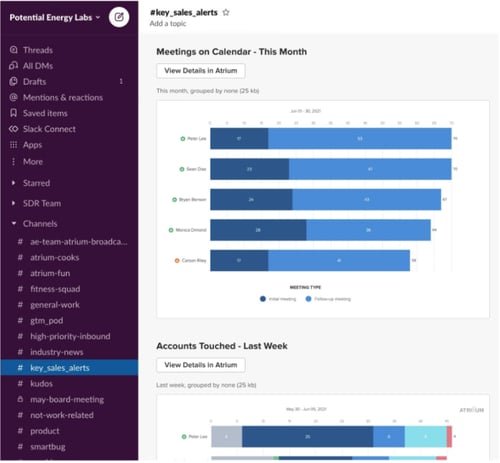
Task: Open the atrium-cooks channel
Action: click(69, 257)
